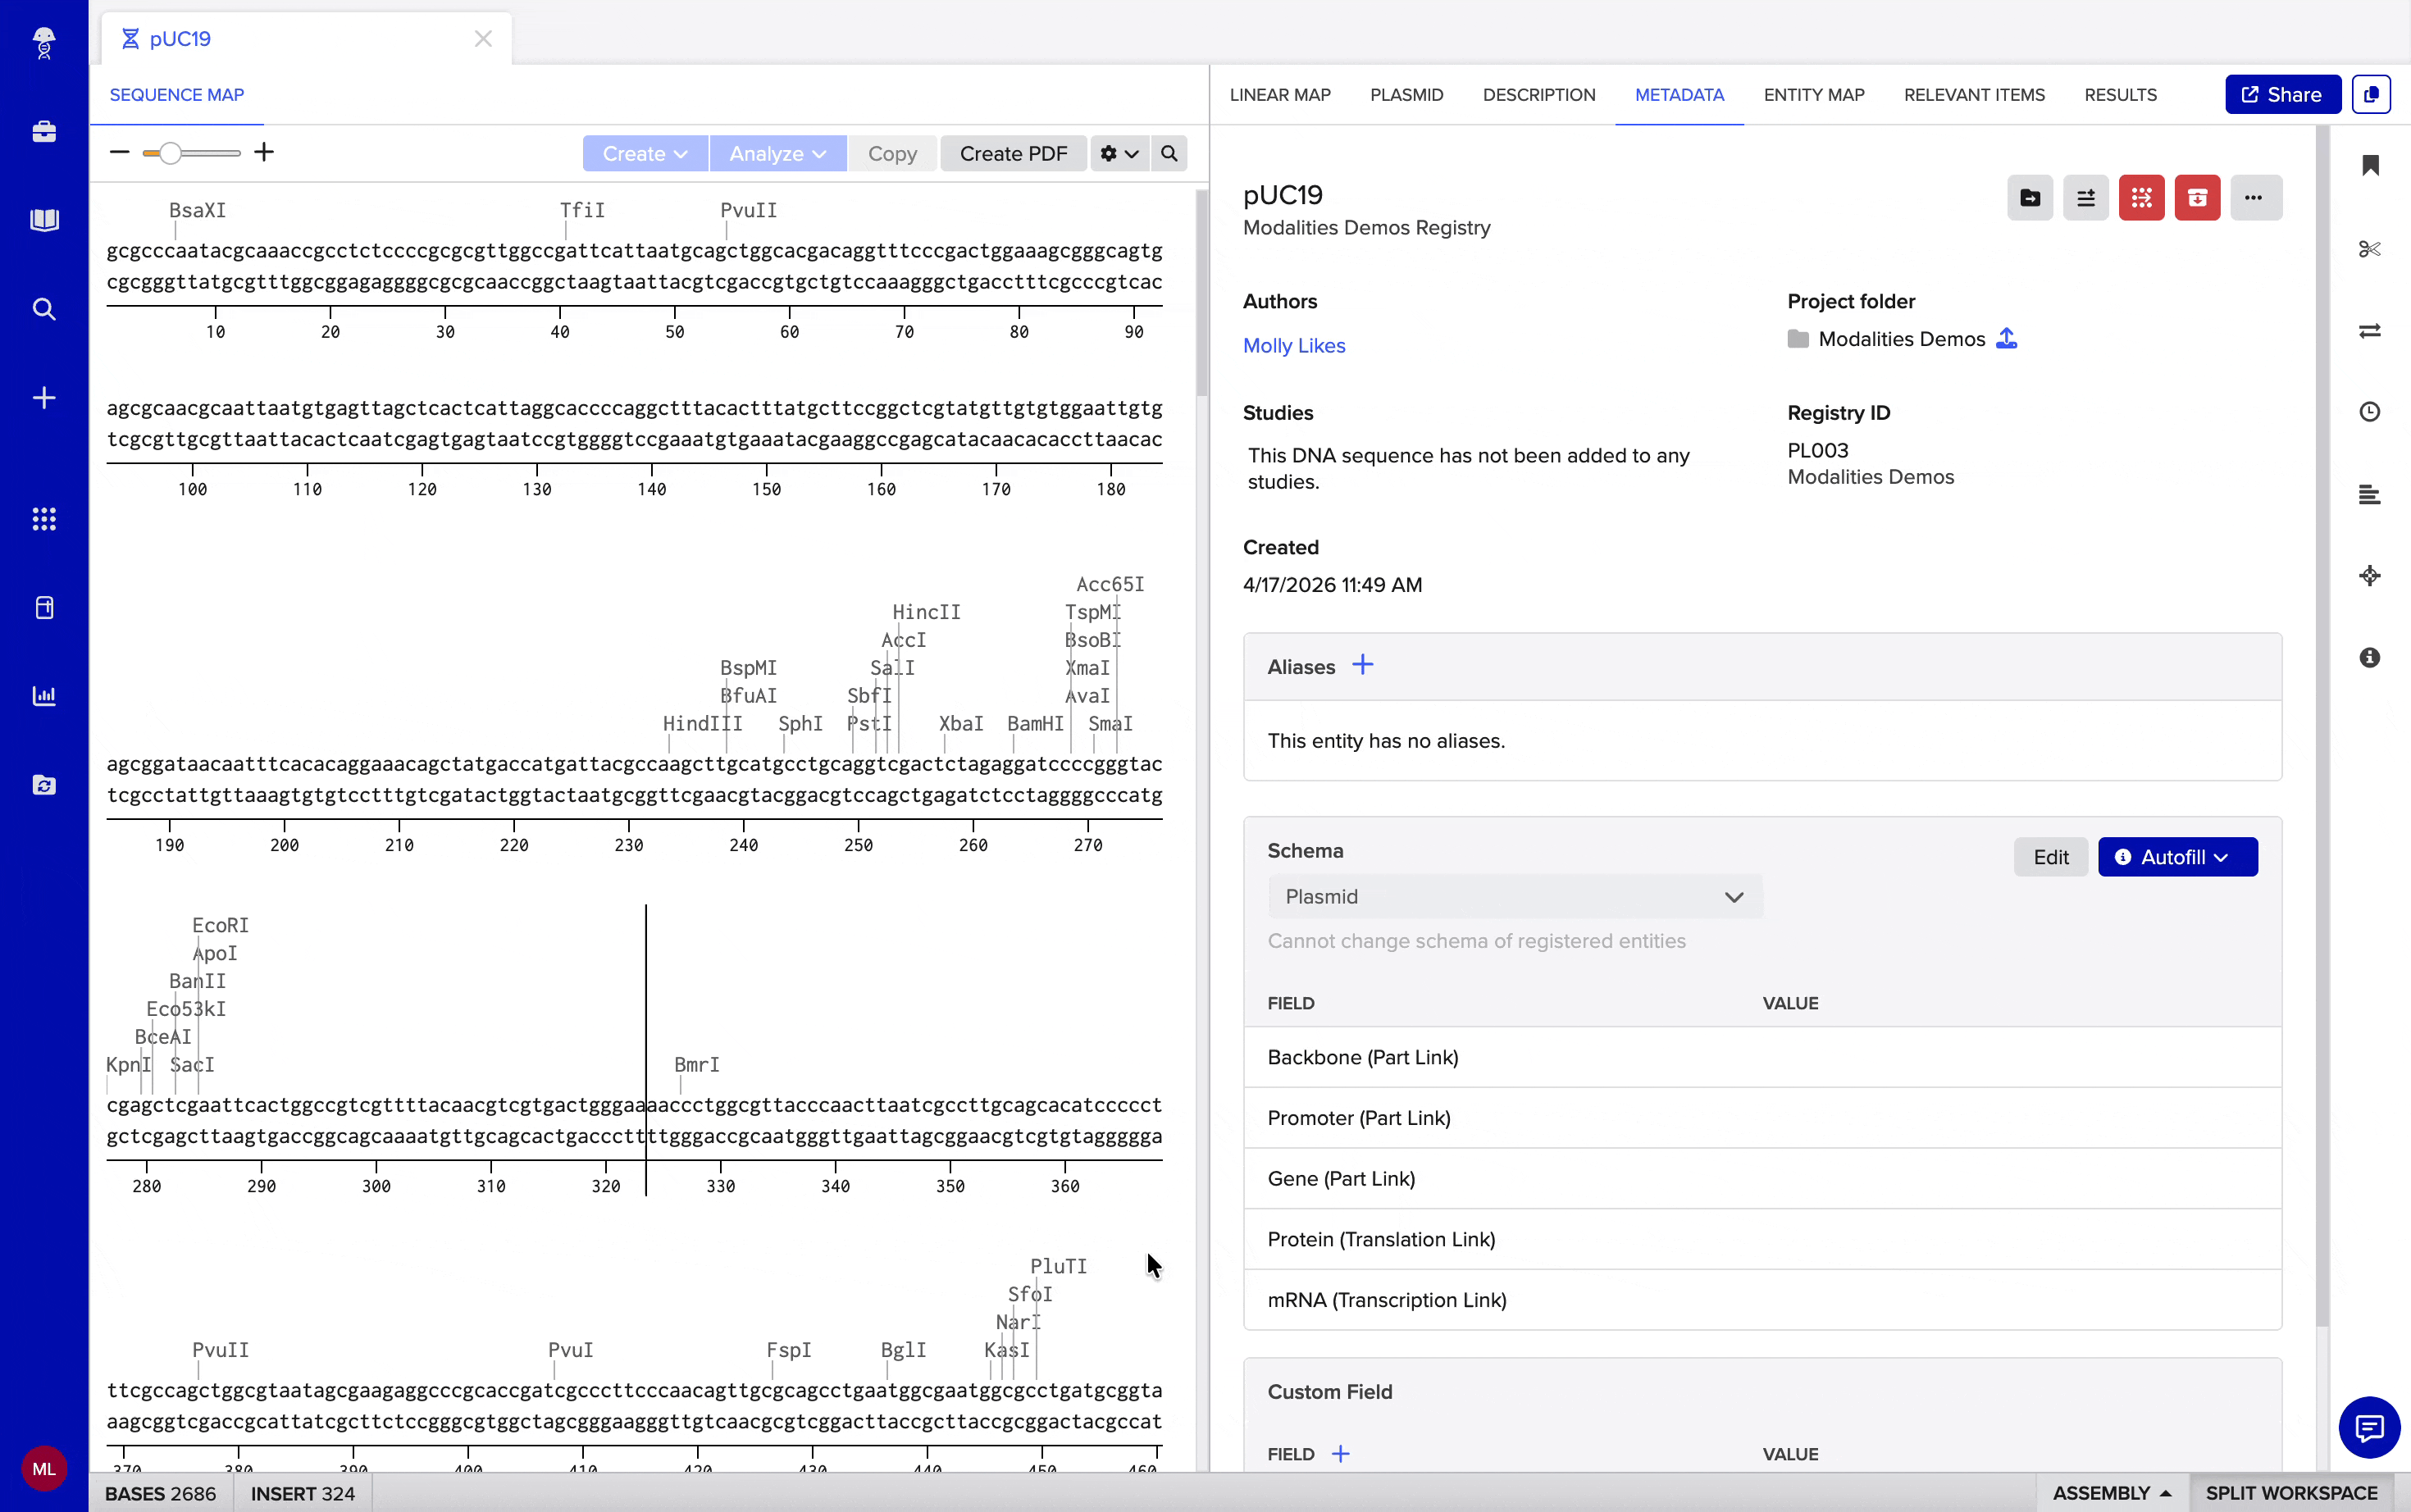This screenshot has height=1512, width=2411.
Task: Click the Create PDF button
Action: [x=1013, y=154]
